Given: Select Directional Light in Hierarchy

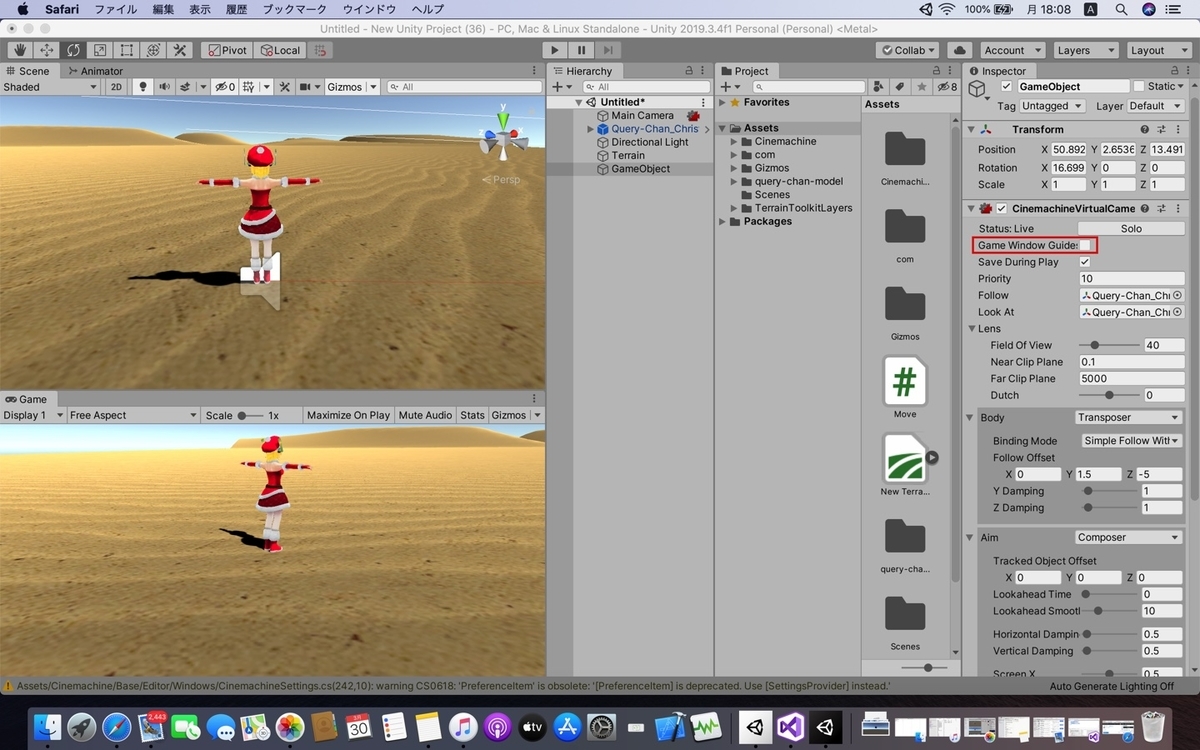Looking at the screenshot, I should click(x=650, y=142).
